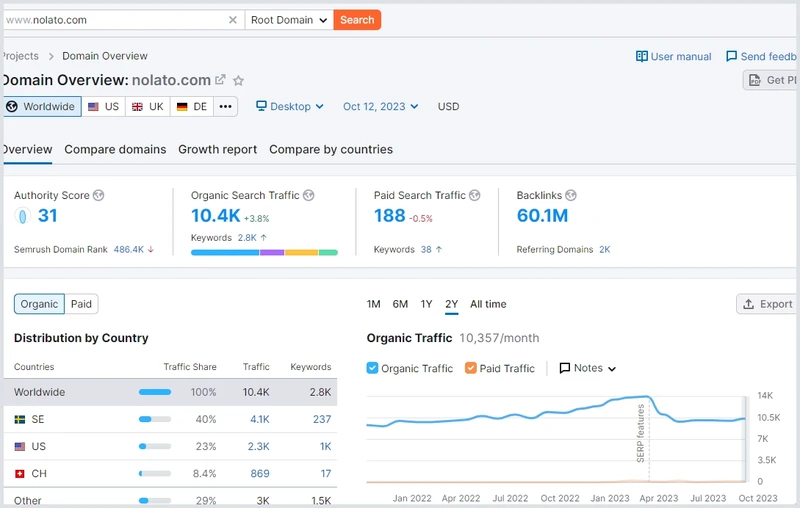Click info globe next to Organic Search Traffic

pyautogui.click(x=309, y=195)
